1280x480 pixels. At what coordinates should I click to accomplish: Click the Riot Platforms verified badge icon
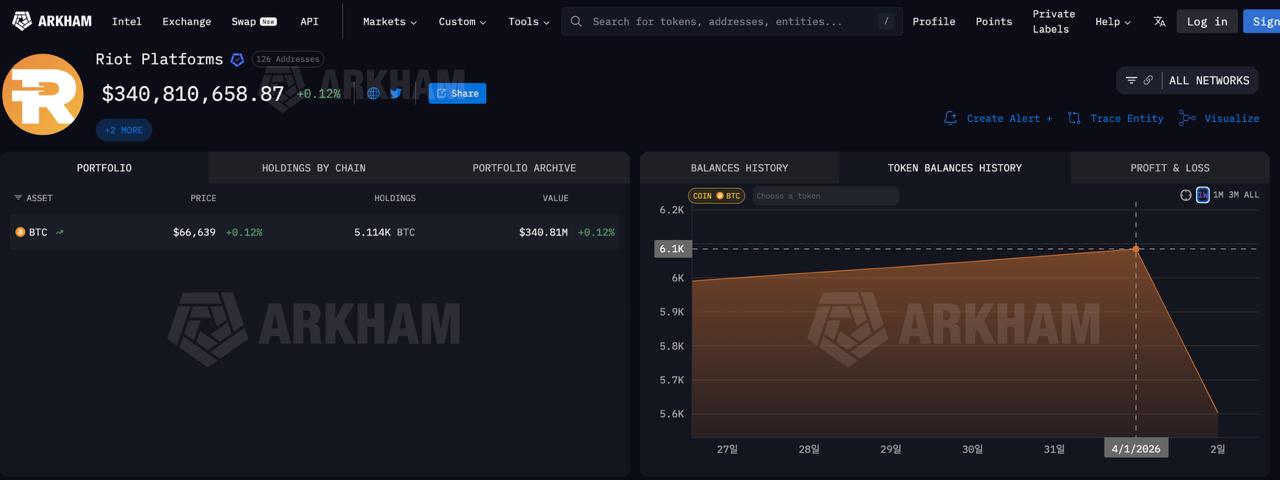coord(237,60)
